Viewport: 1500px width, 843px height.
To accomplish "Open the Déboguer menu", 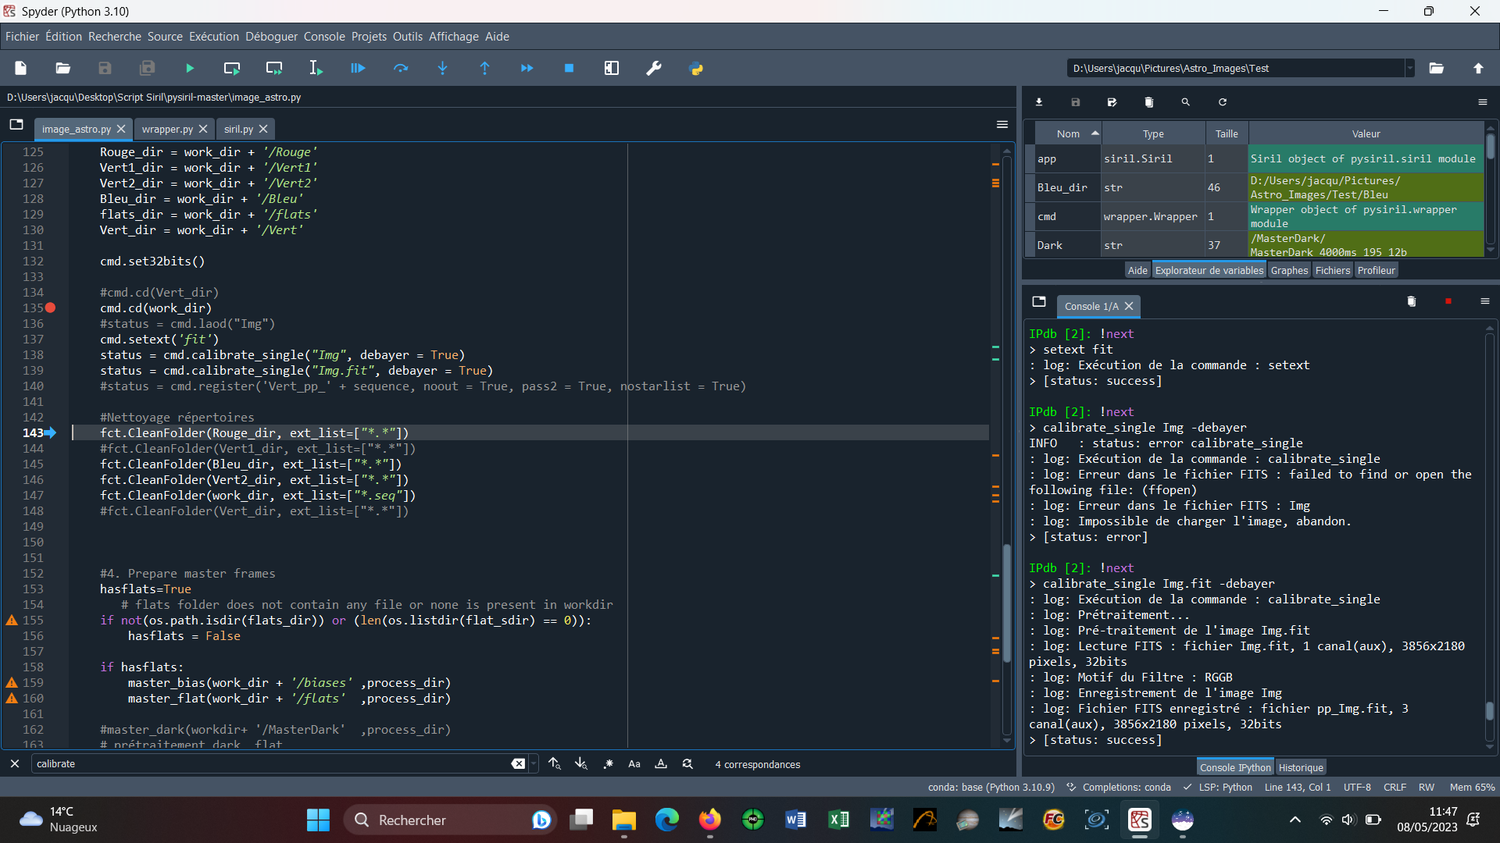I will pyautogui.click(x=271, y=36).
